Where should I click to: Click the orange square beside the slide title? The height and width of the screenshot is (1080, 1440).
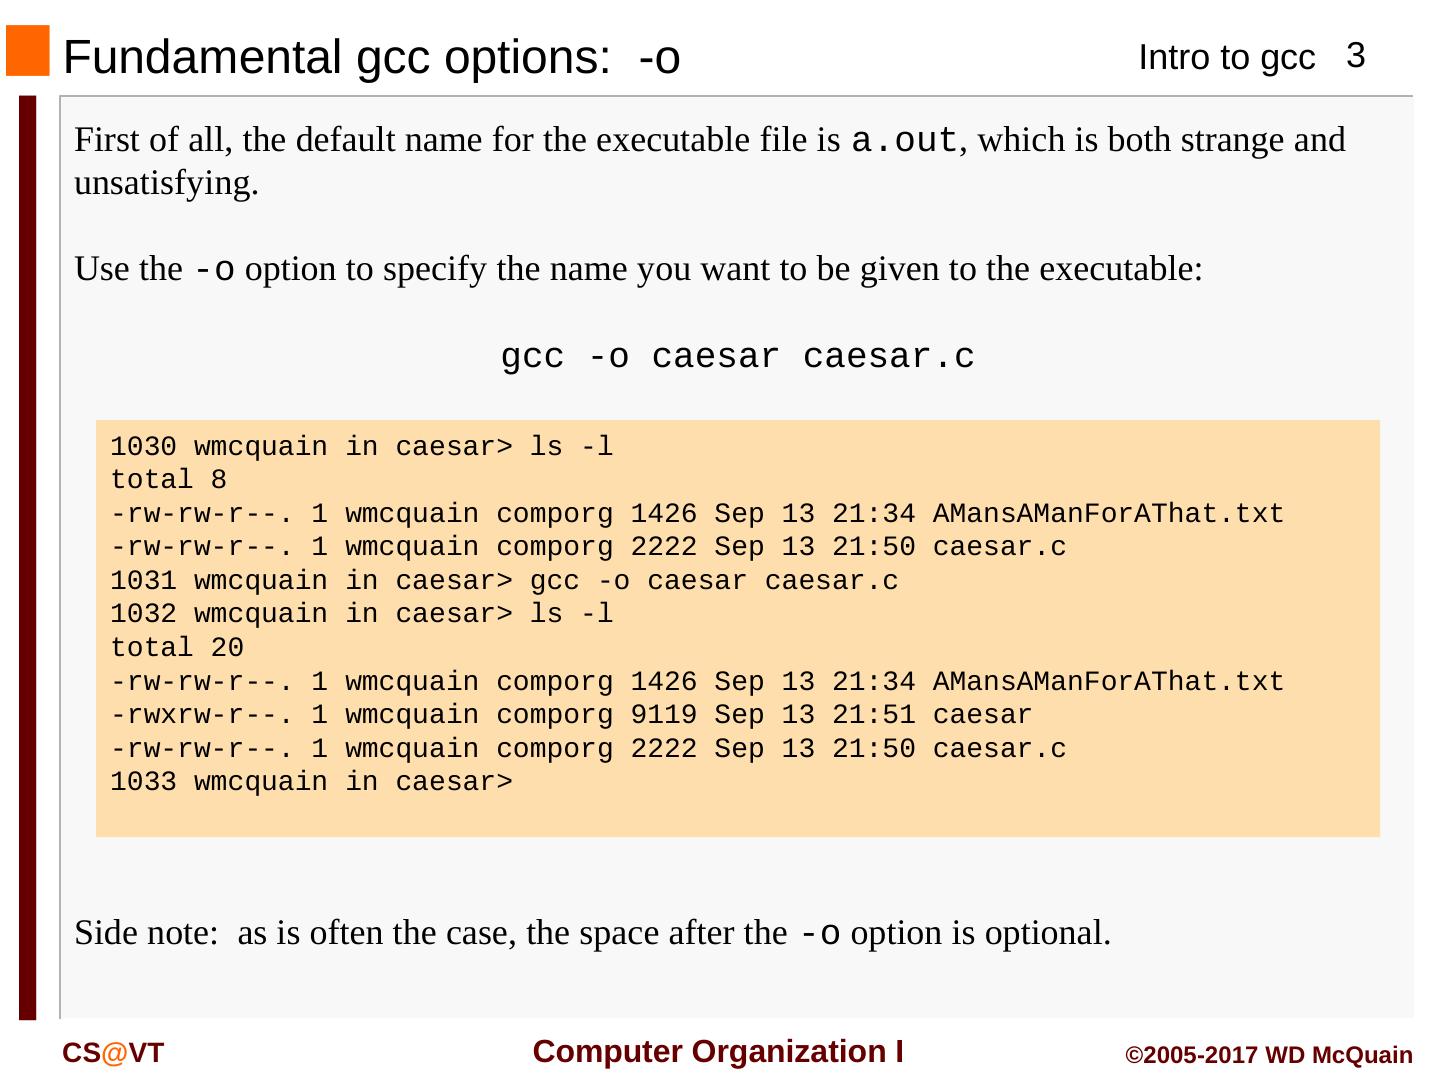point(27,51)
